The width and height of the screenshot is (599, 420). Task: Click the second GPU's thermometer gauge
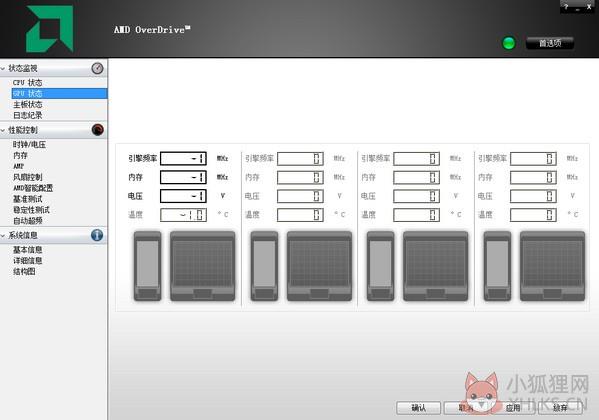pyautogui.click(x=264, y=266)
